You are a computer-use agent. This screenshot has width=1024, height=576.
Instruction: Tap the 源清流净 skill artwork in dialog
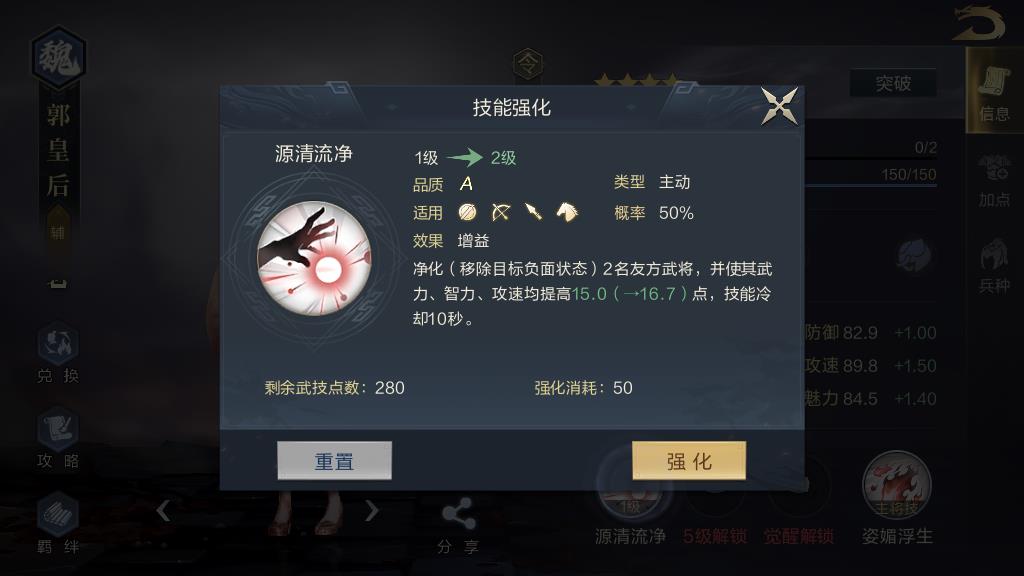coord(315,259)
